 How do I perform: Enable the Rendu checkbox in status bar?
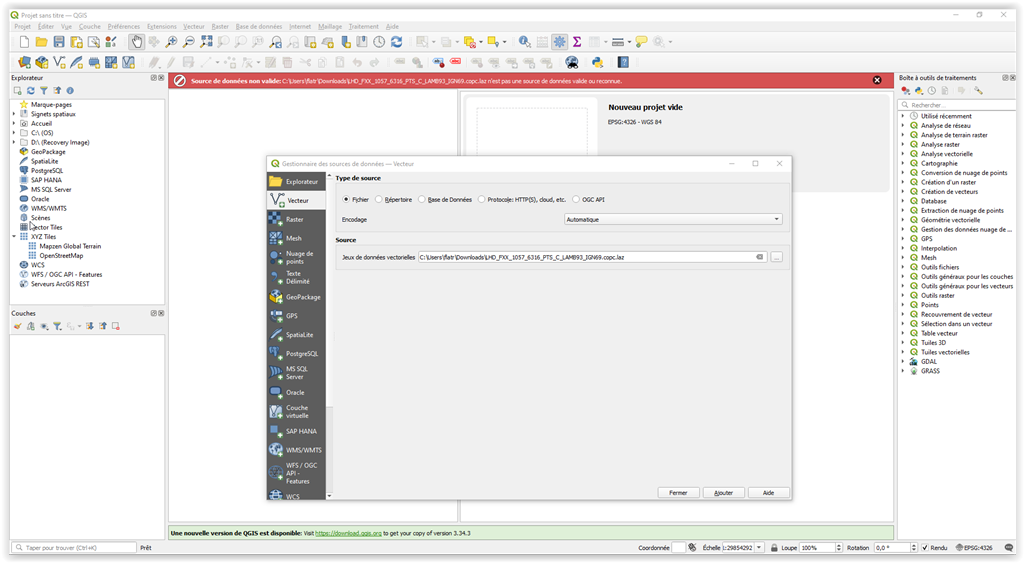click(x=925, y=548)
